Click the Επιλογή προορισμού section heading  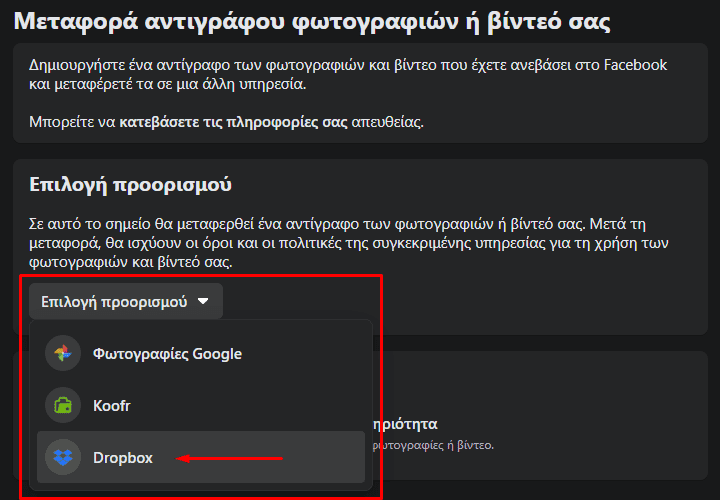(x=130, y=185)
